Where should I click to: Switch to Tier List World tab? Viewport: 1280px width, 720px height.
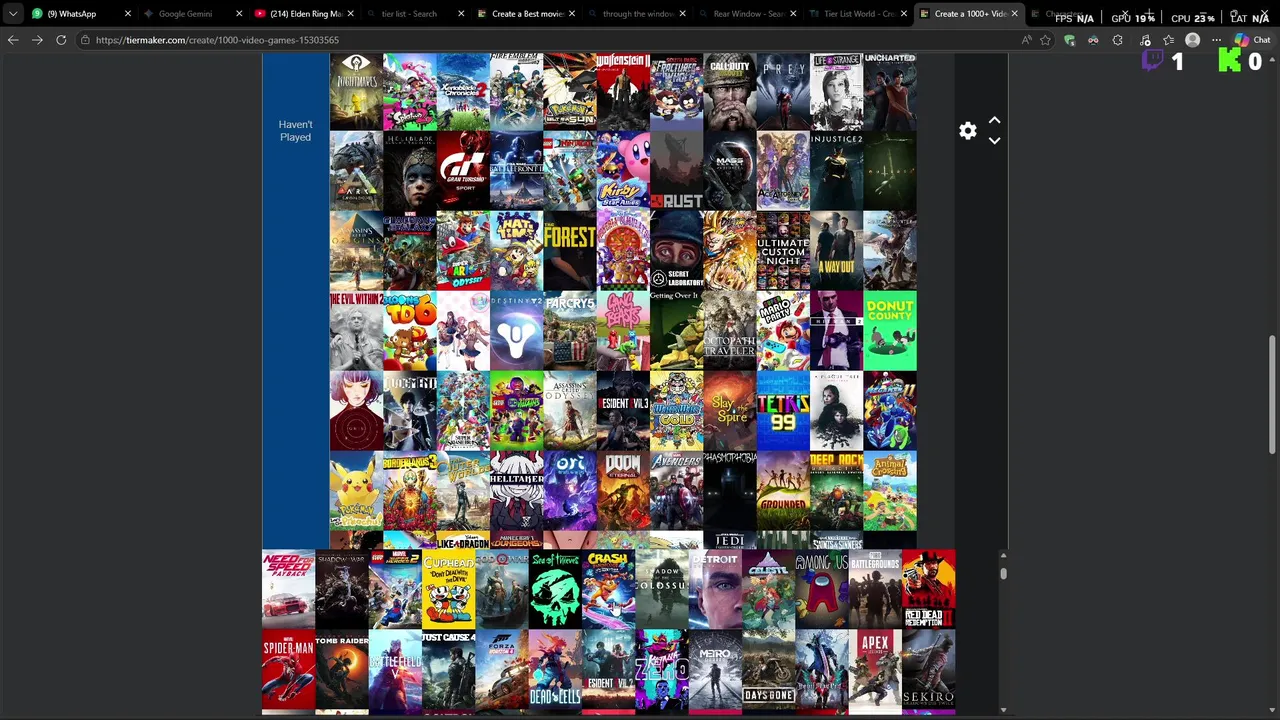(x=858, y=14)
